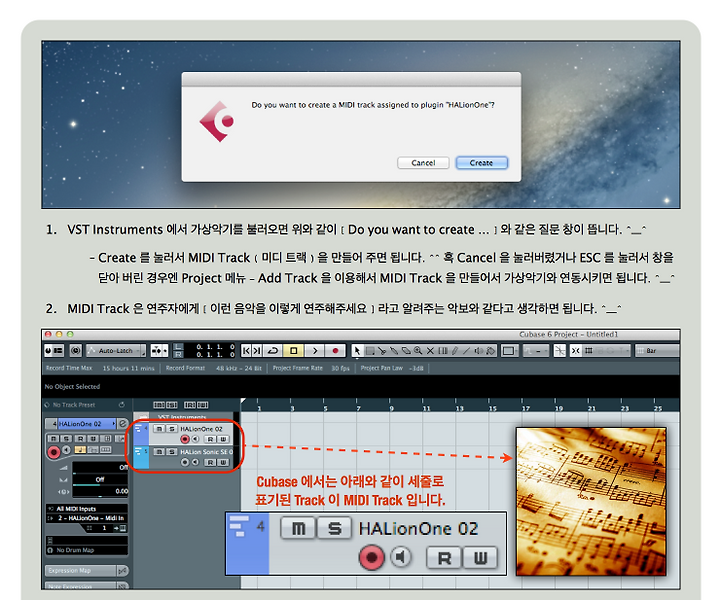
Task: Click Create in the MIDI track dialog
Action: (x=481, y=163)
